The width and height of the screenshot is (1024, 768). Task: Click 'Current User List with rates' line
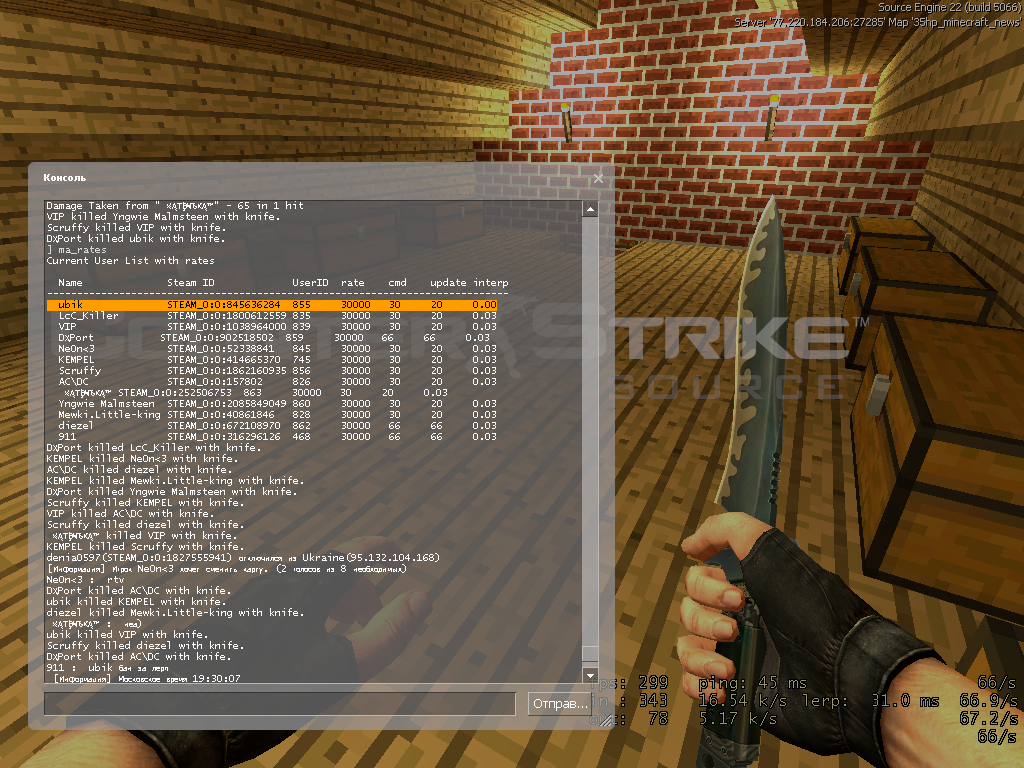(131, 261)
